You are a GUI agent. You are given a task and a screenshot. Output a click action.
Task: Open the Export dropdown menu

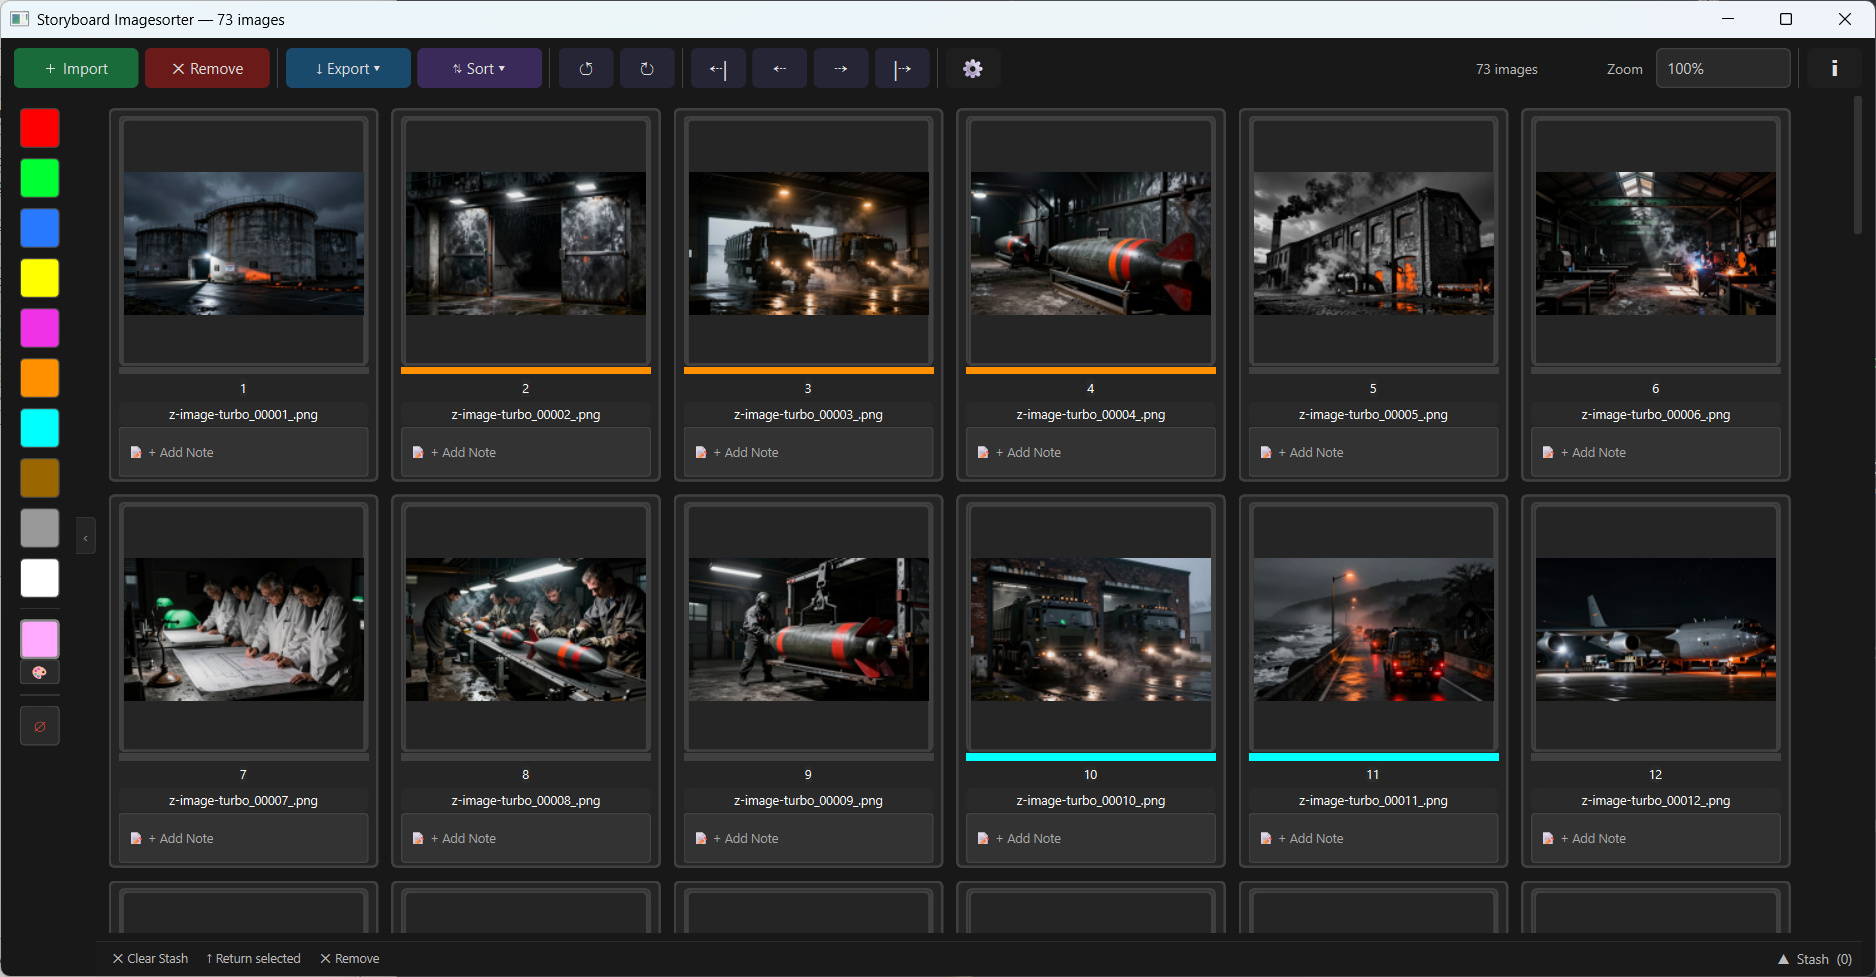tap(348, 69)
